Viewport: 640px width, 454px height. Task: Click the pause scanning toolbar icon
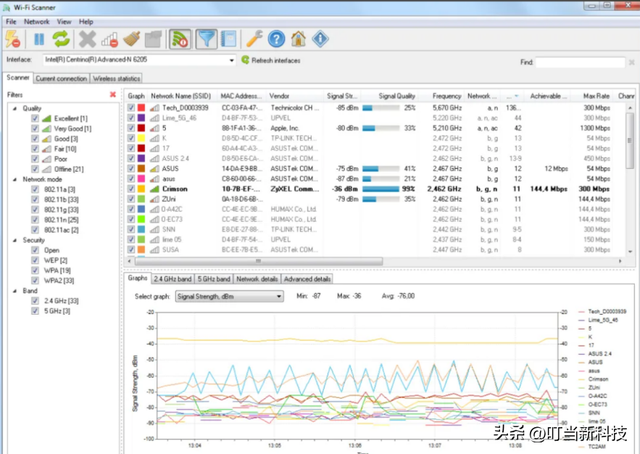click(x=39, y=39)
